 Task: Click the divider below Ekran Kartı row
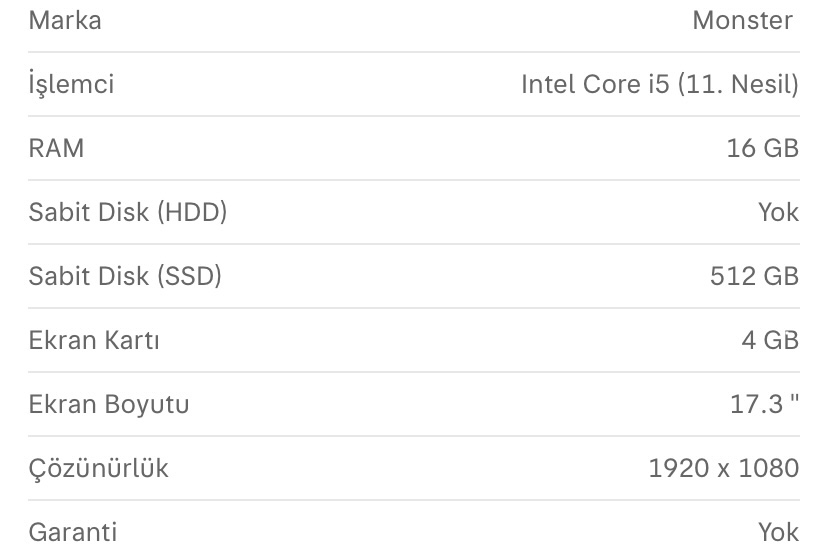click(x=414, y=372)
